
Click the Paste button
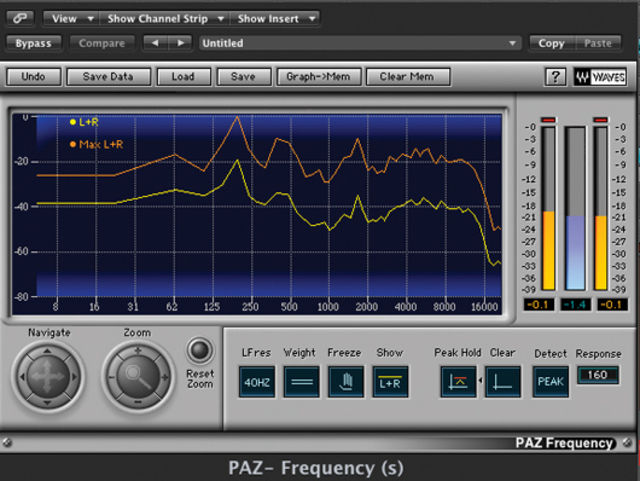tap(598, 43)
